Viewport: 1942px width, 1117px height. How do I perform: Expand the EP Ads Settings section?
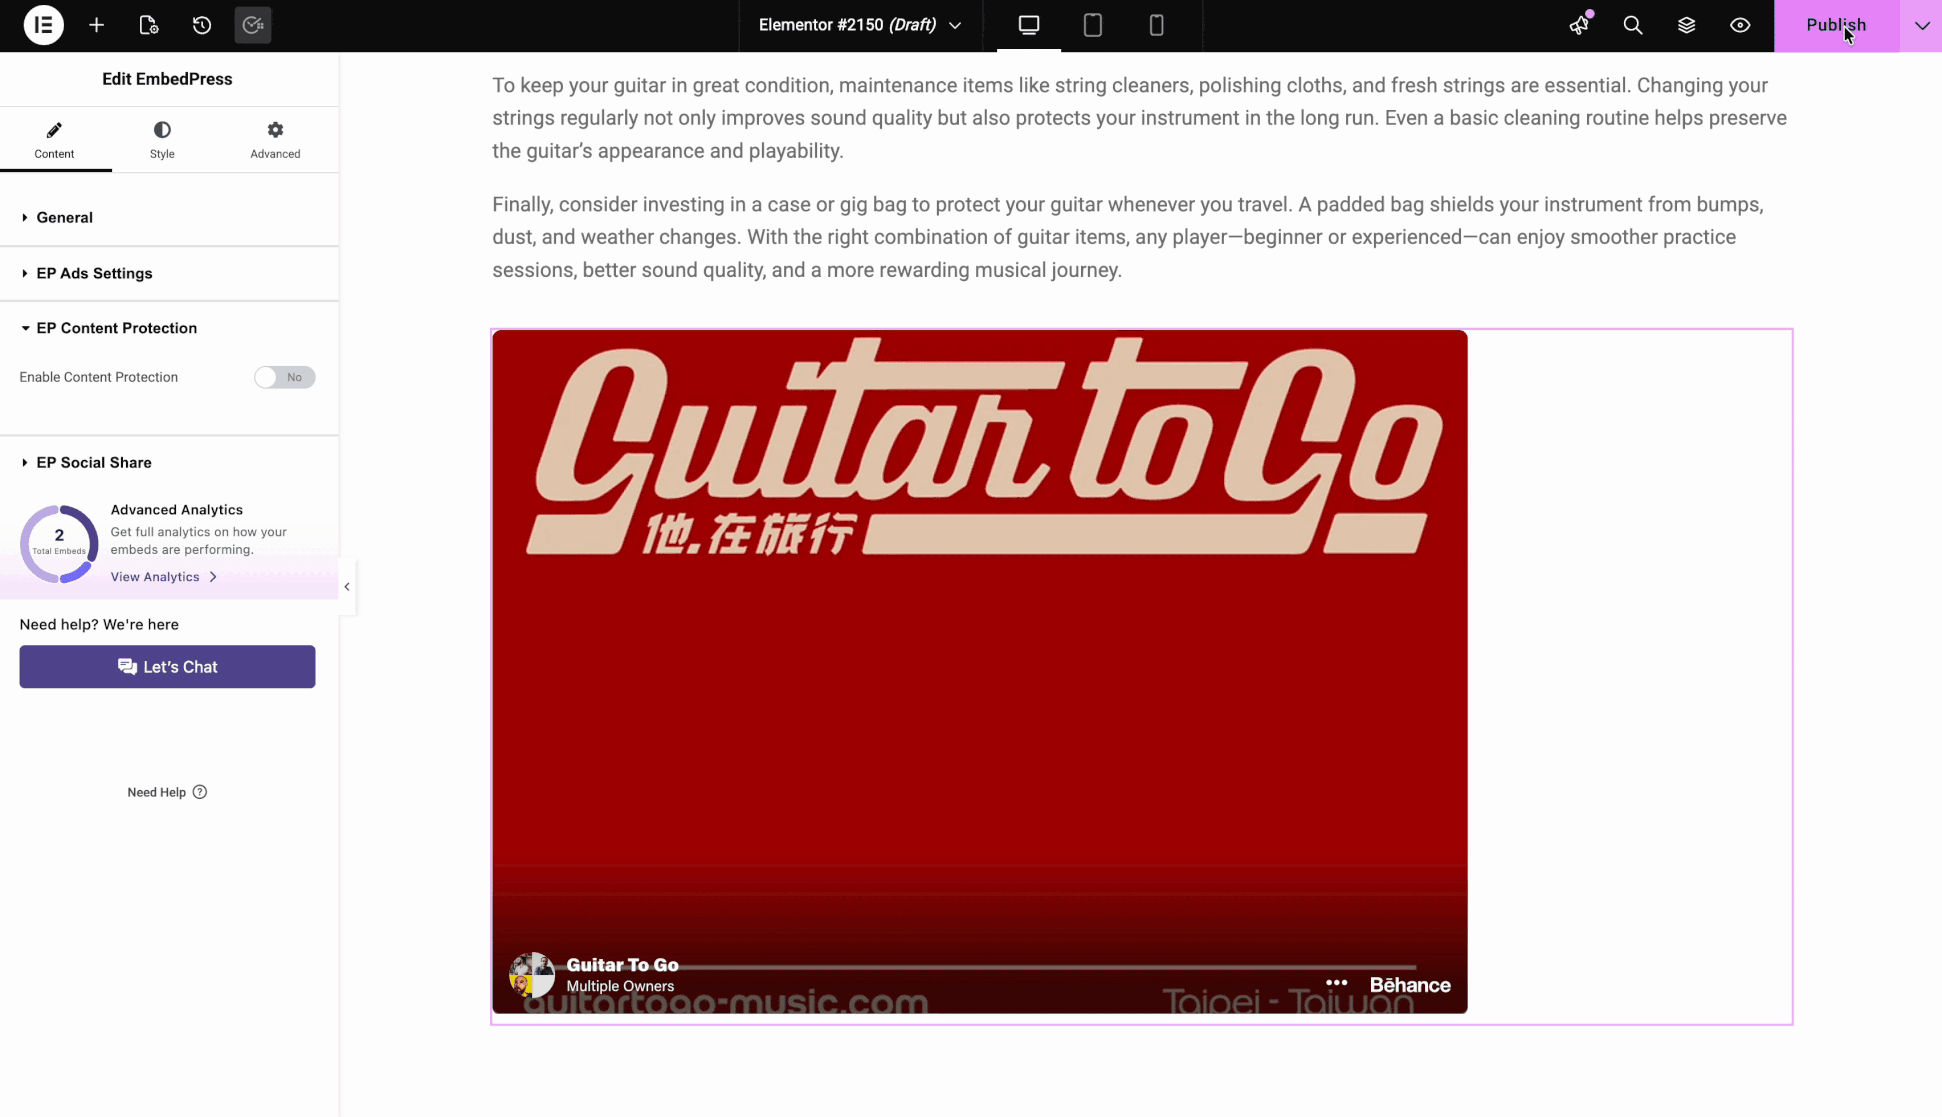[93, 273]
